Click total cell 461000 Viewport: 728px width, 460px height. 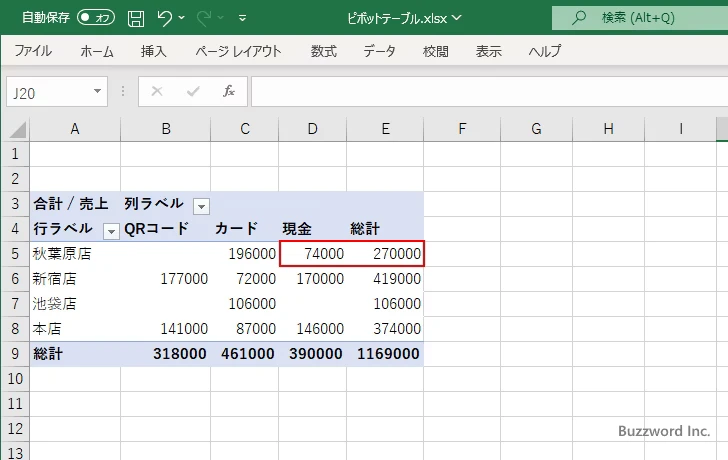tap(247, 354)
